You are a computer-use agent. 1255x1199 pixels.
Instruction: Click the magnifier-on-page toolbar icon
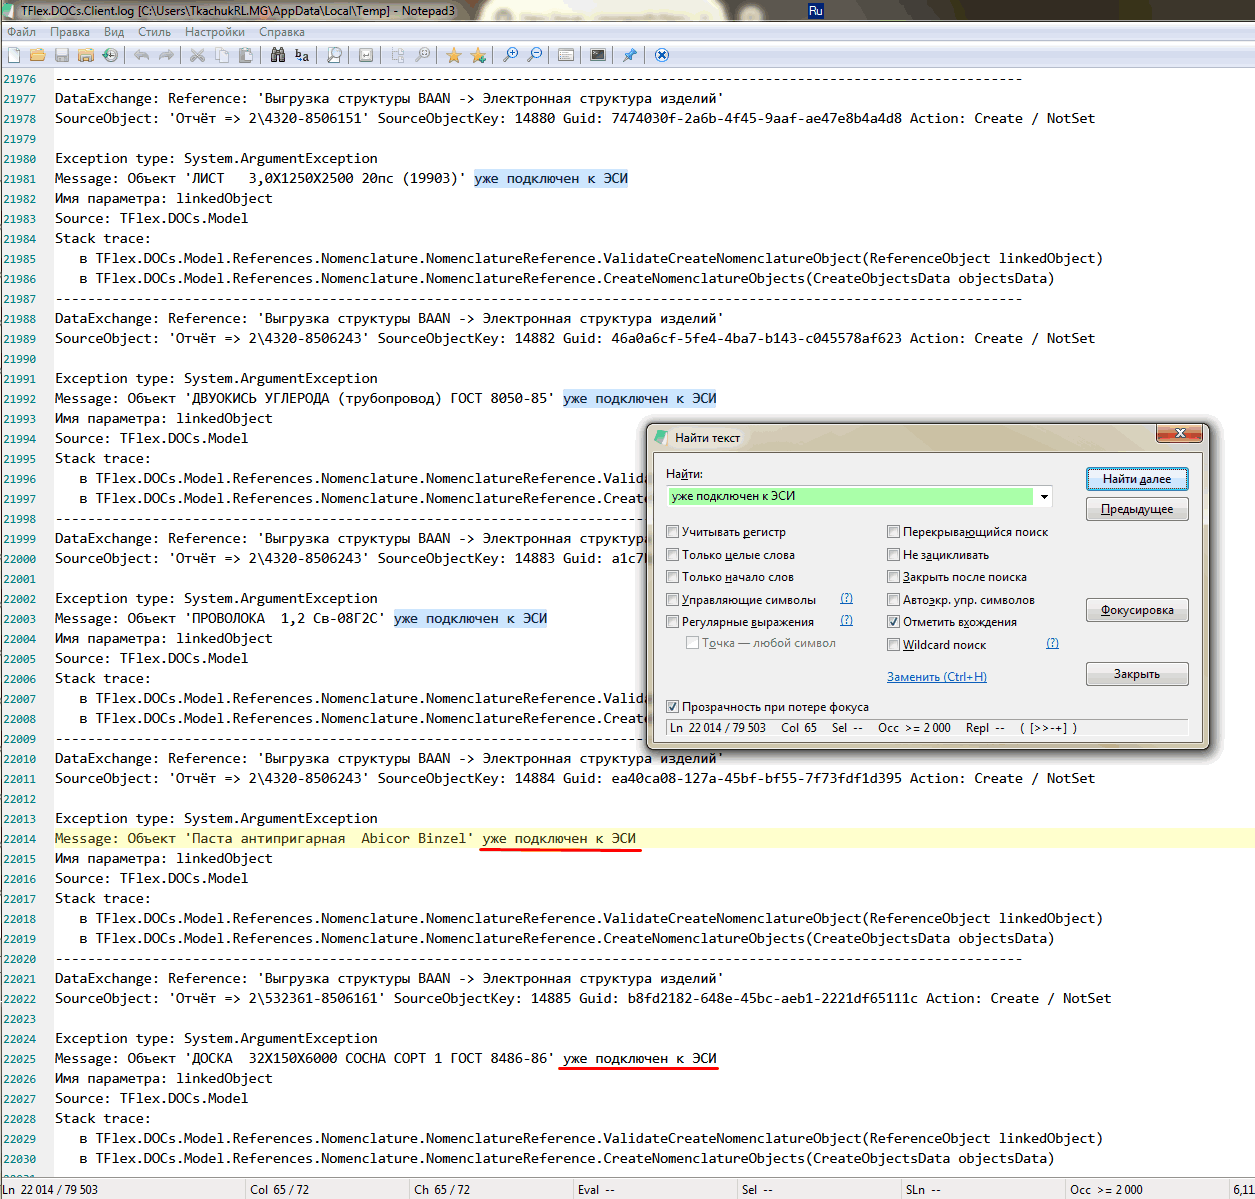[x=334, y=55]
